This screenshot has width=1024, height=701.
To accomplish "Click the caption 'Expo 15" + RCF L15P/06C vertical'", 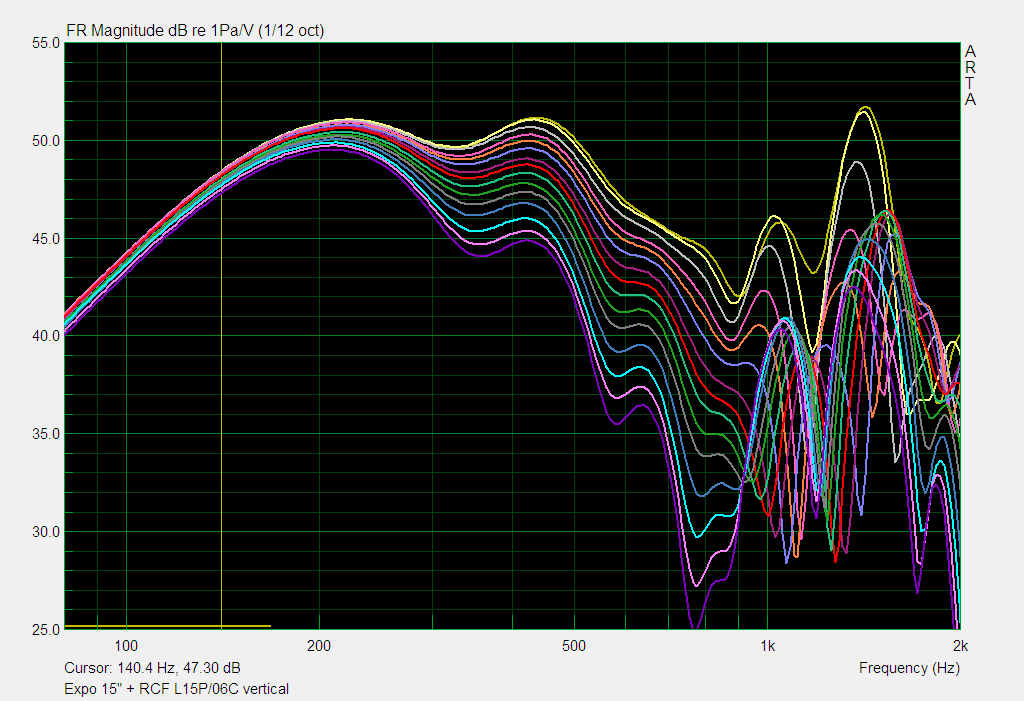I will 176,689.
